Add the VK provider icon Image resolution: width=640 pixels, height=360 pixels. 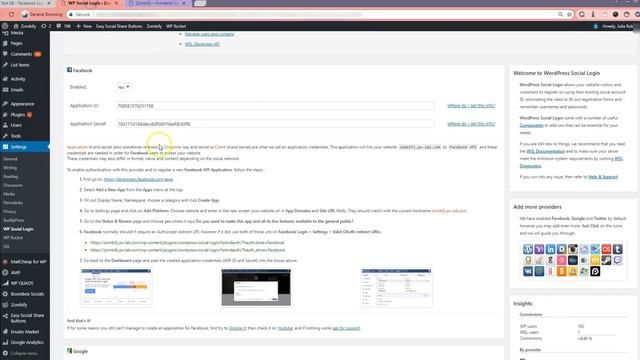pos(528,271)
